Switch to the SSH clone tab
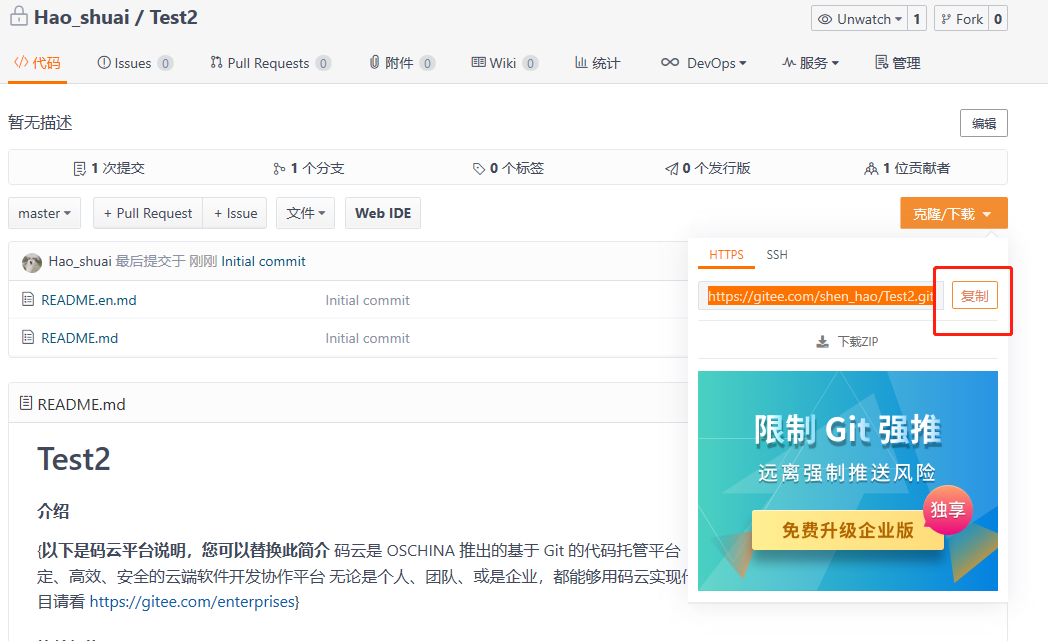Screen dimensions: 1048x641 (777, 255)
